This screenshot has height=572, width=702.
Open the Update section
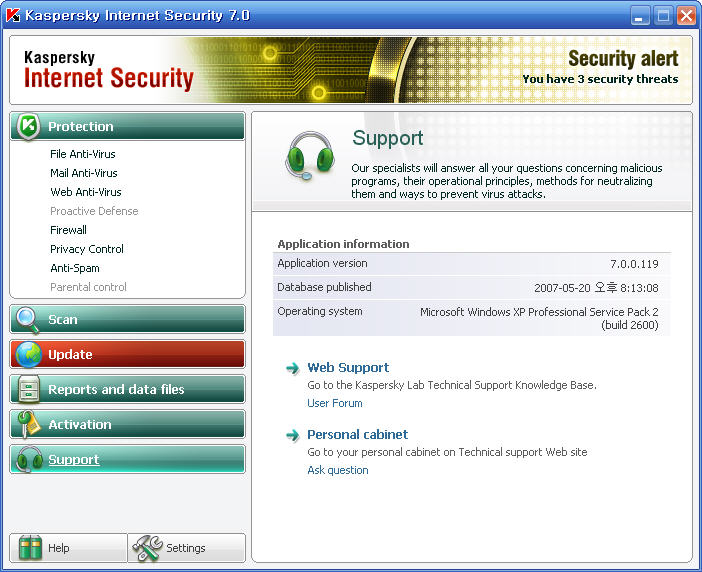coord(128,354)
